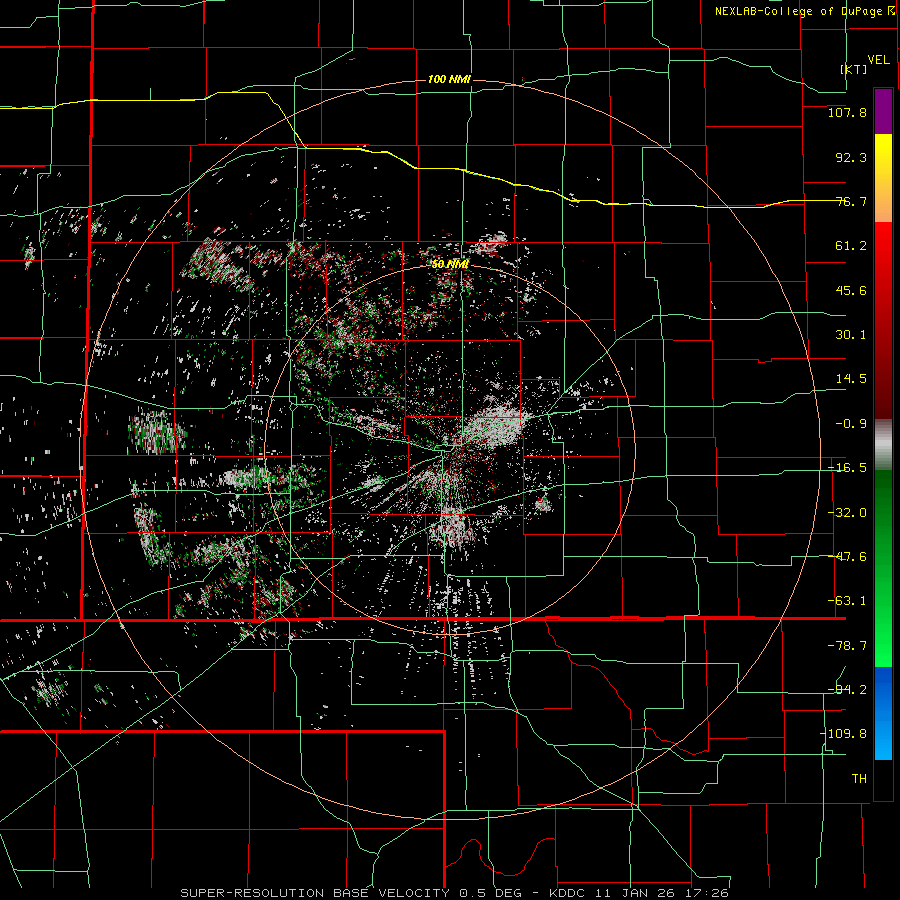Click the -47.6 velocity scale value
The width and height of the screenshot is (900, 900).
coord(847,557)
